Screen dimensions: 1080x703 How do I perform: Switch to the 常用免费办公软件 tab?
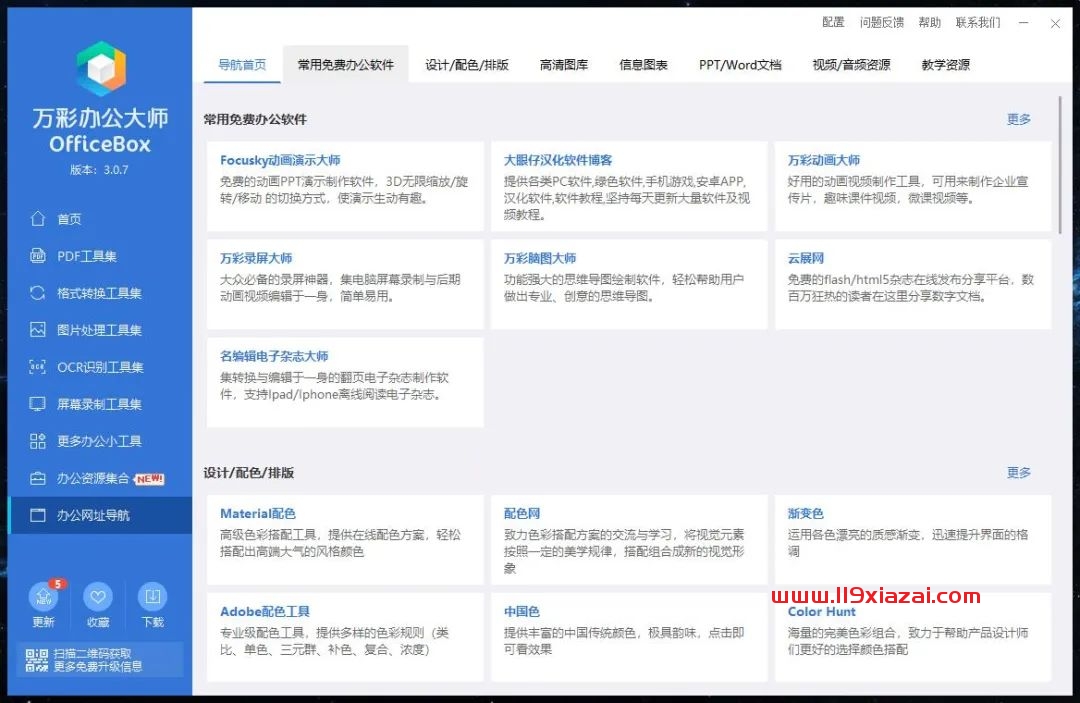point(346,65)
